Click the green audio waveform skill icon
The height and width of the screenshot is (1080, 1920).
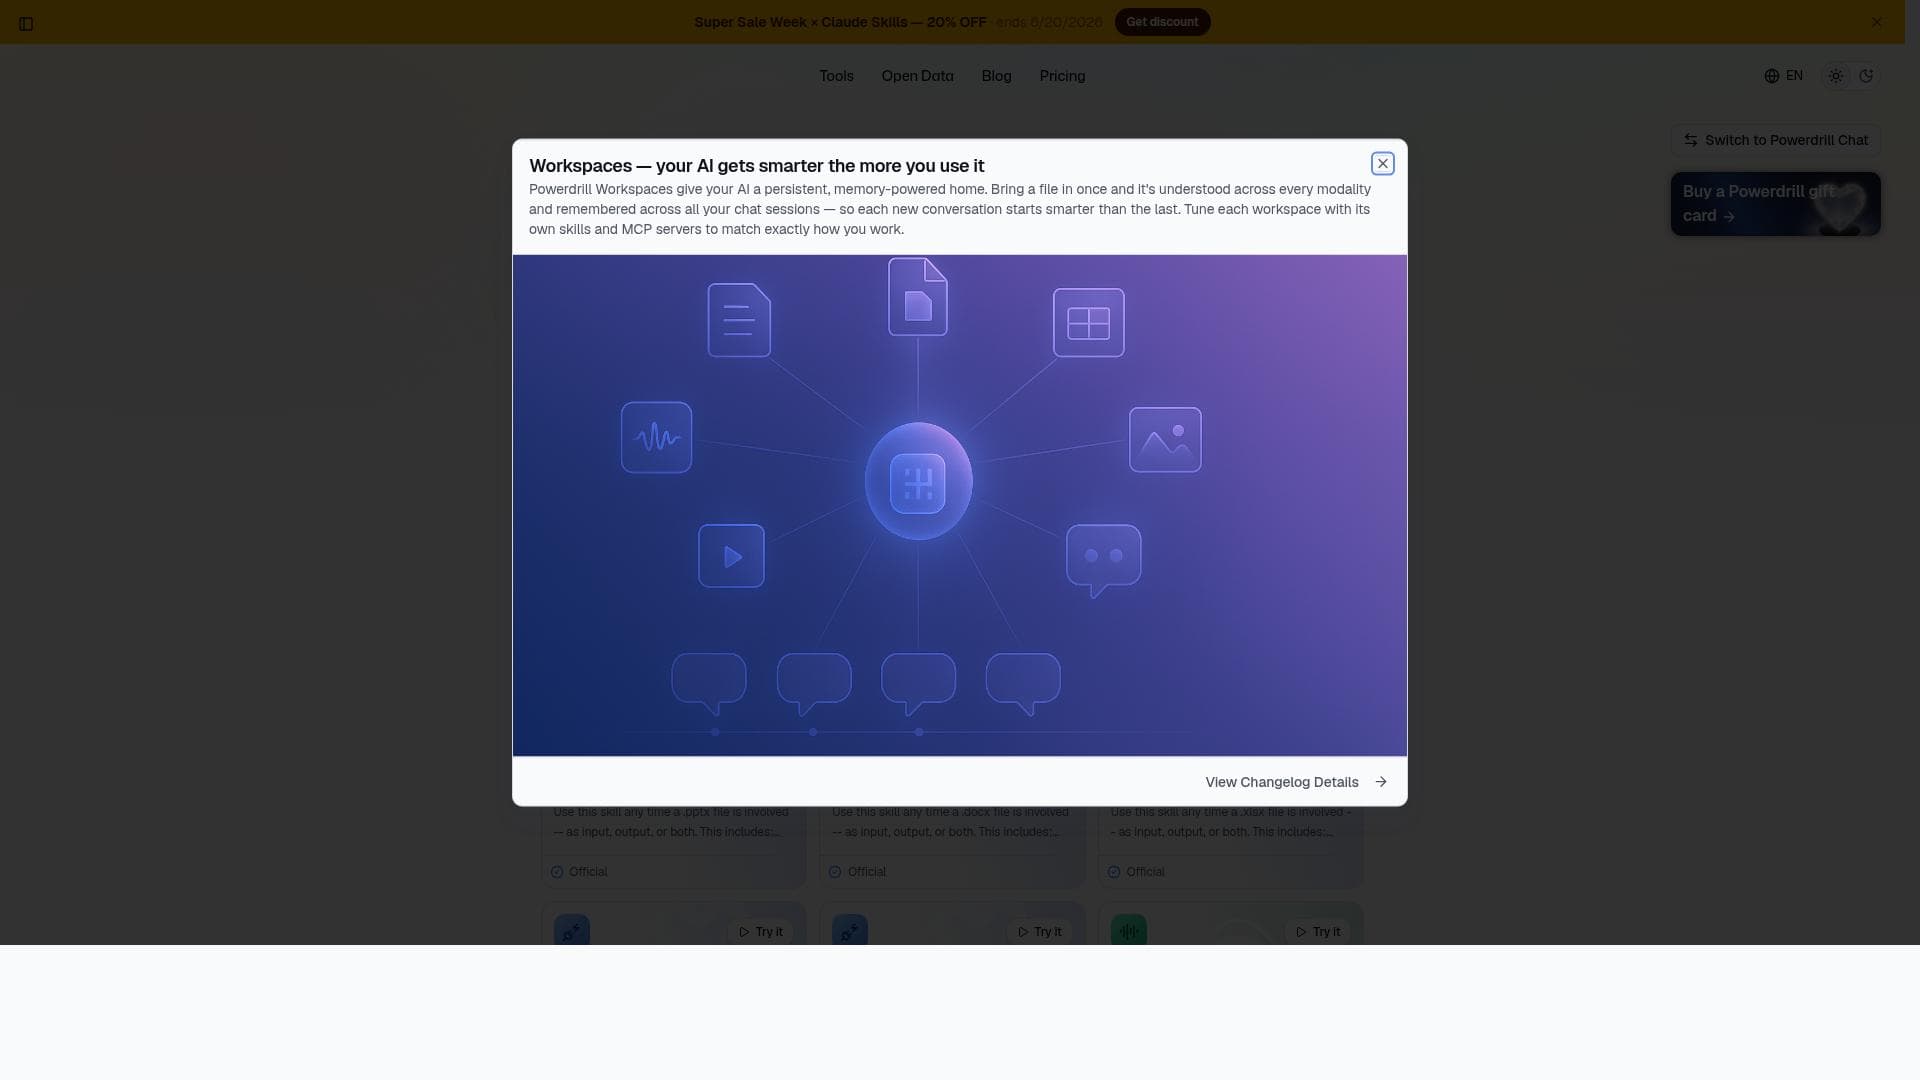[x=1129, y=930]
